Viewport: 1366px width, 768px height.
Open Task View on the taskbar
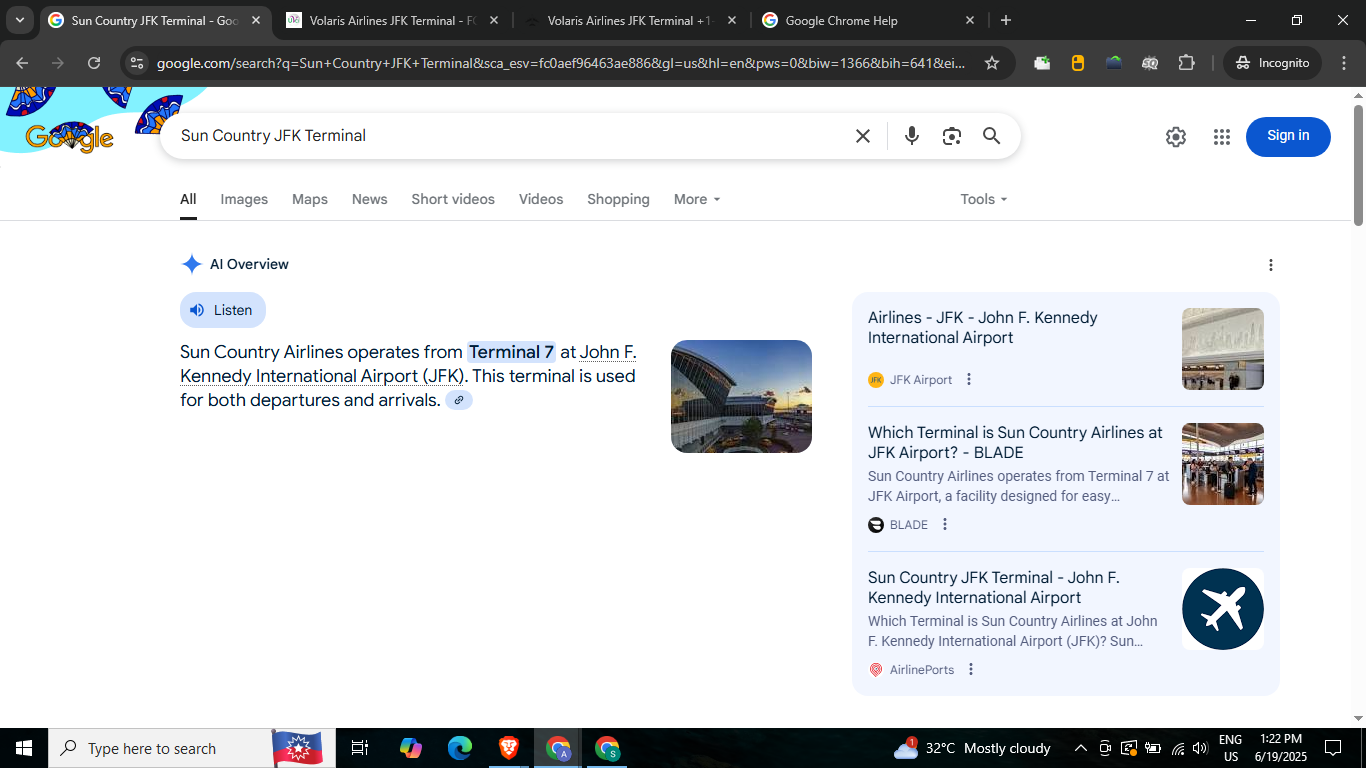(x=360, y=748)
